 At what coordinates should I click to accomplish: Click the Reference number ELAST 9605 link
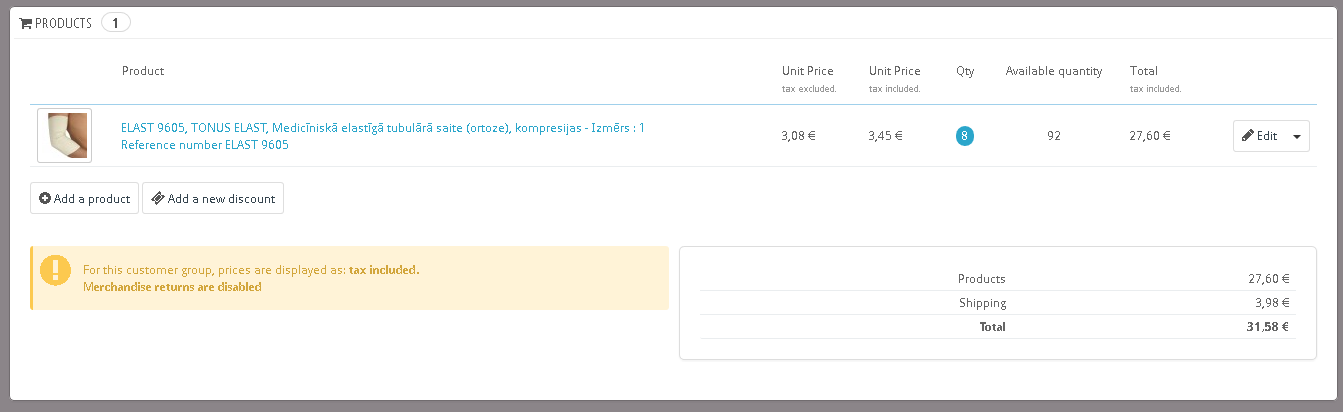[205, 145]
